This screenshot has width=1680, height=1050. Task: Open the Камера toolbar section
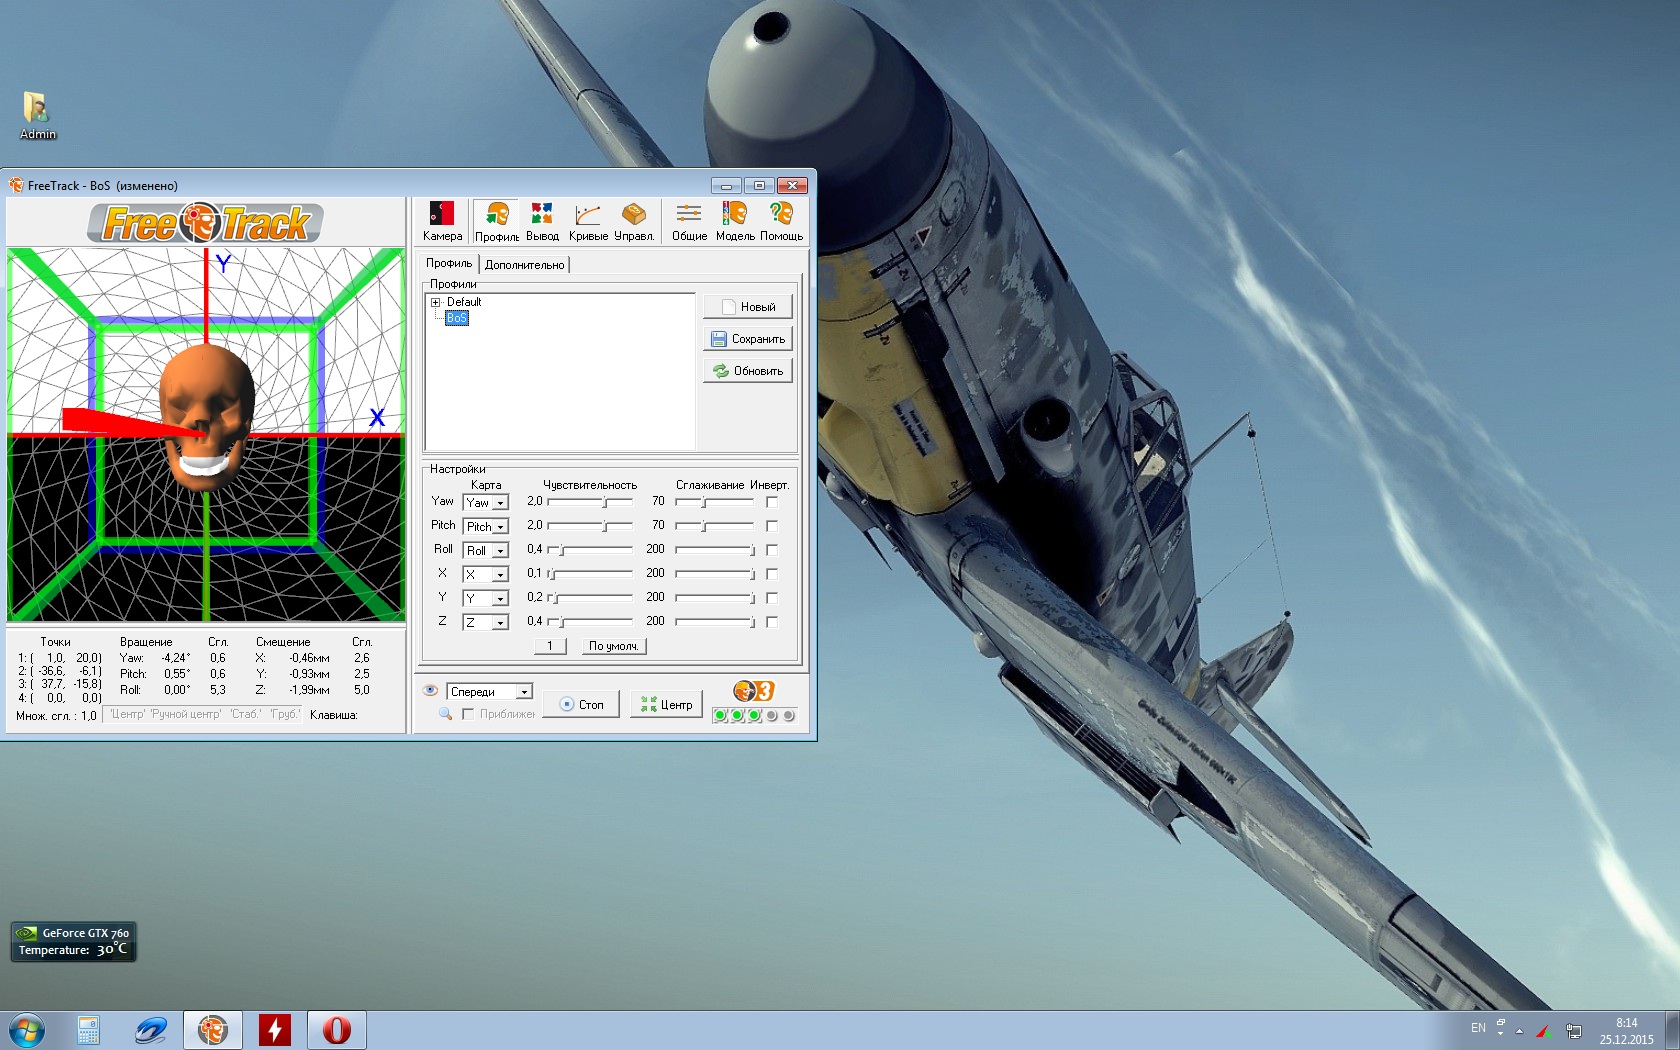click(442, 221)
